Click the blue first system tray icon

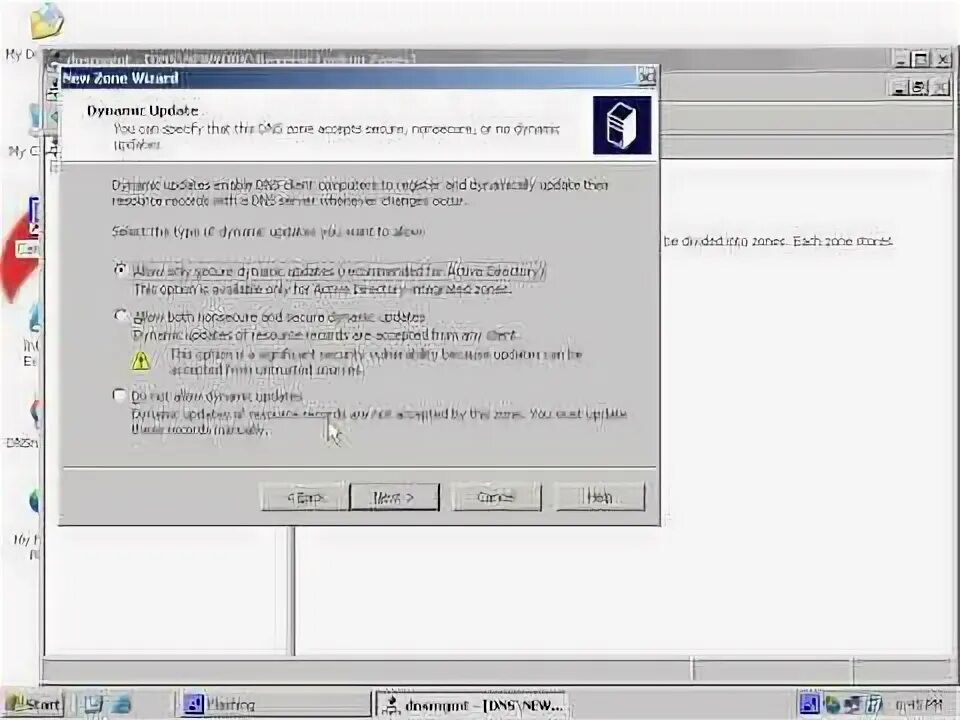click(808, 704)
